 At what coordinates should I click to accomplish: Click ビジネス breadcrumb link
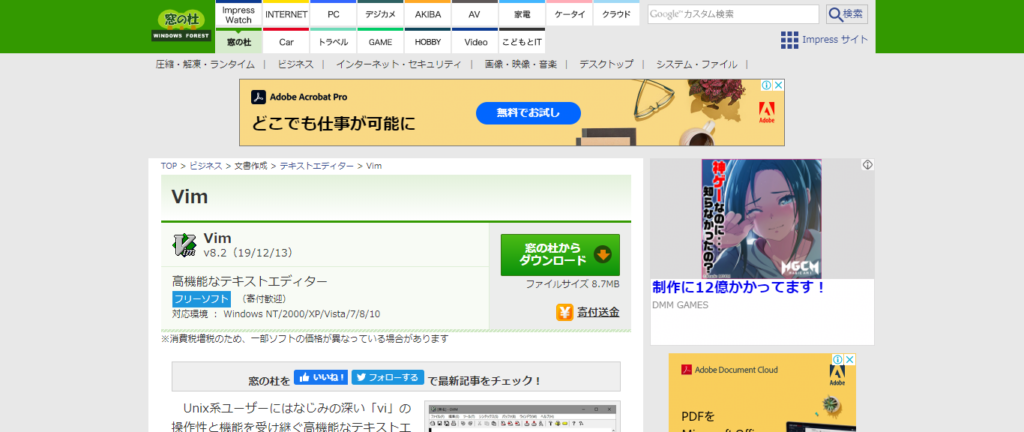(x=206, y=166)
